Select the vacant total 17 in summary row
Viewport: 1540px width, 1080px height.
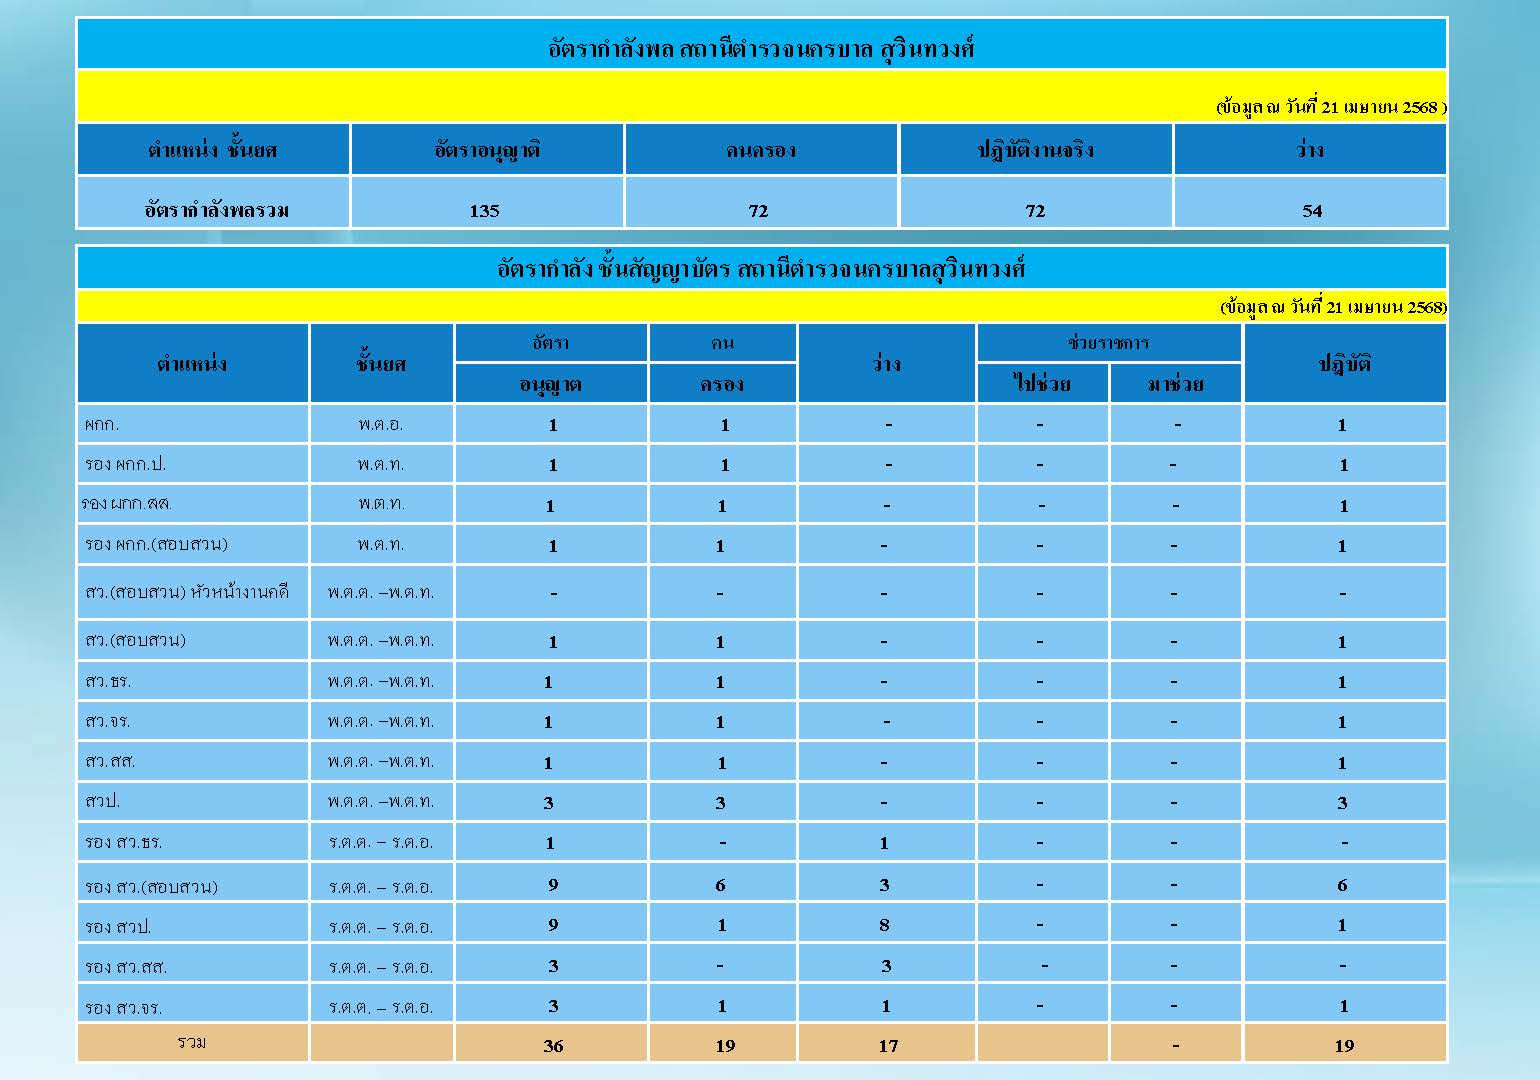point(887,1046)
